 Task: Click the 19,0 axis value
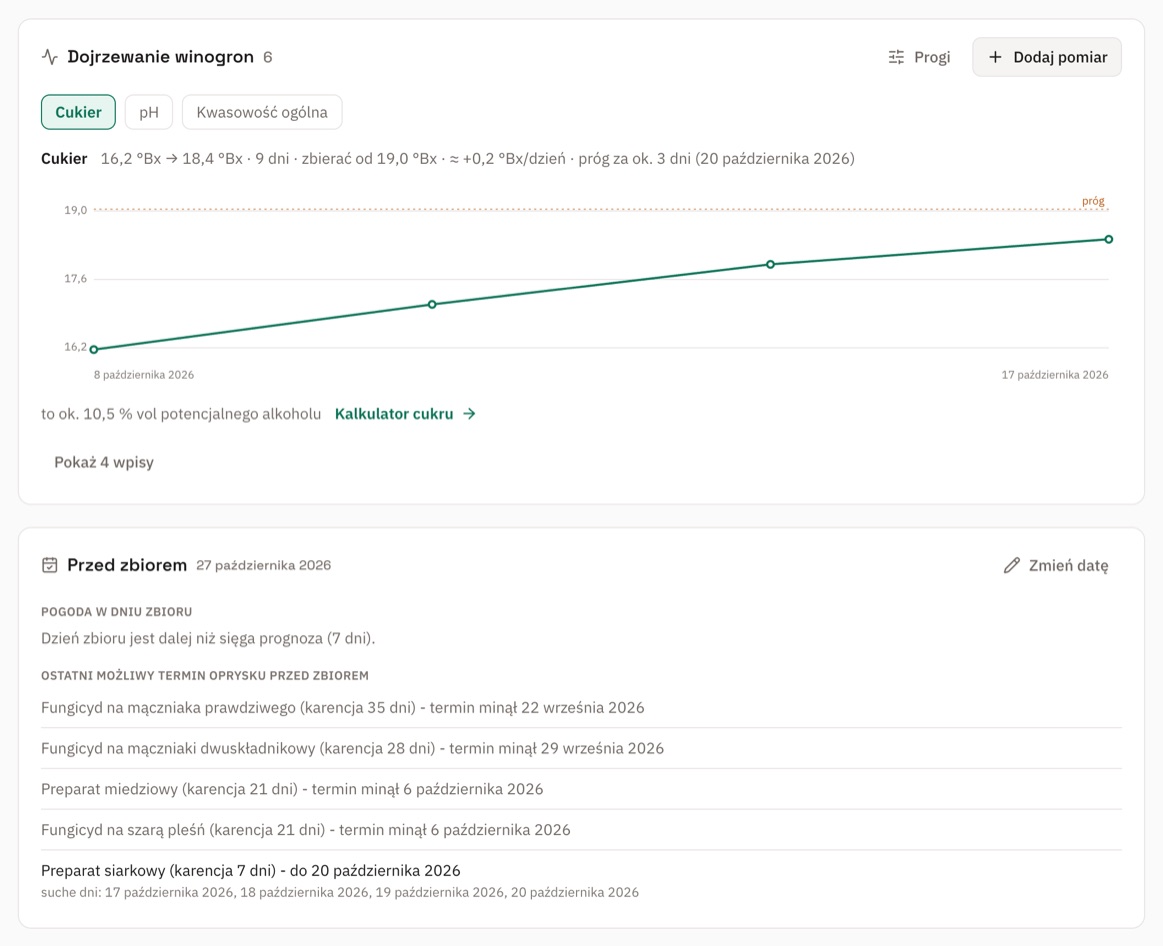pos(76,210)
